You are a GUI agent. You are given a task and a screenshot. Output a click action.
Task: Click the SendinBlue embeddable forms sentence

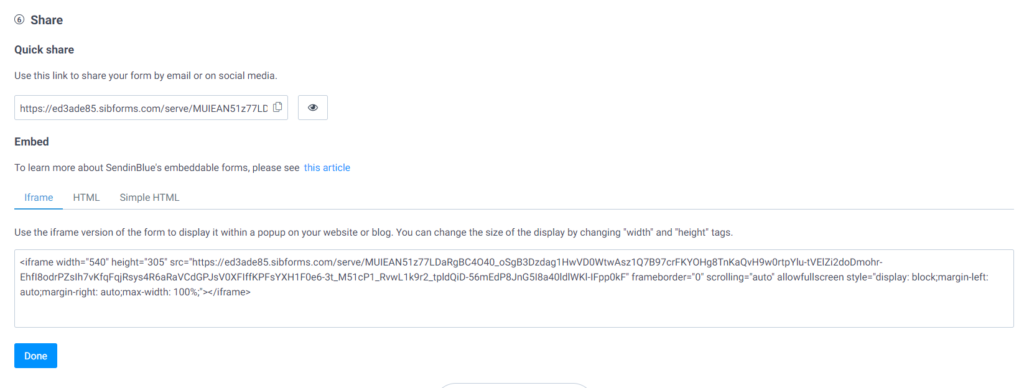(x=157, y=168)
